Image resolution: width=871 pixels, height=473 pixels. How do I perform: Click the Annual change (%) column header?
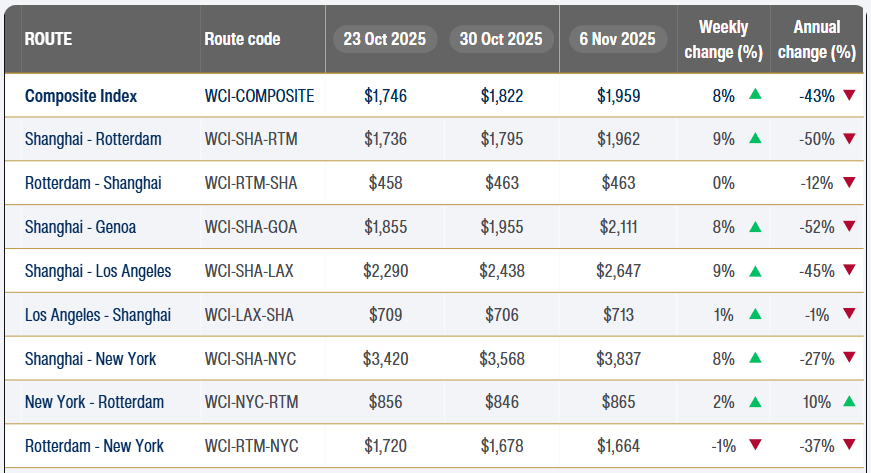click(816, 39)
